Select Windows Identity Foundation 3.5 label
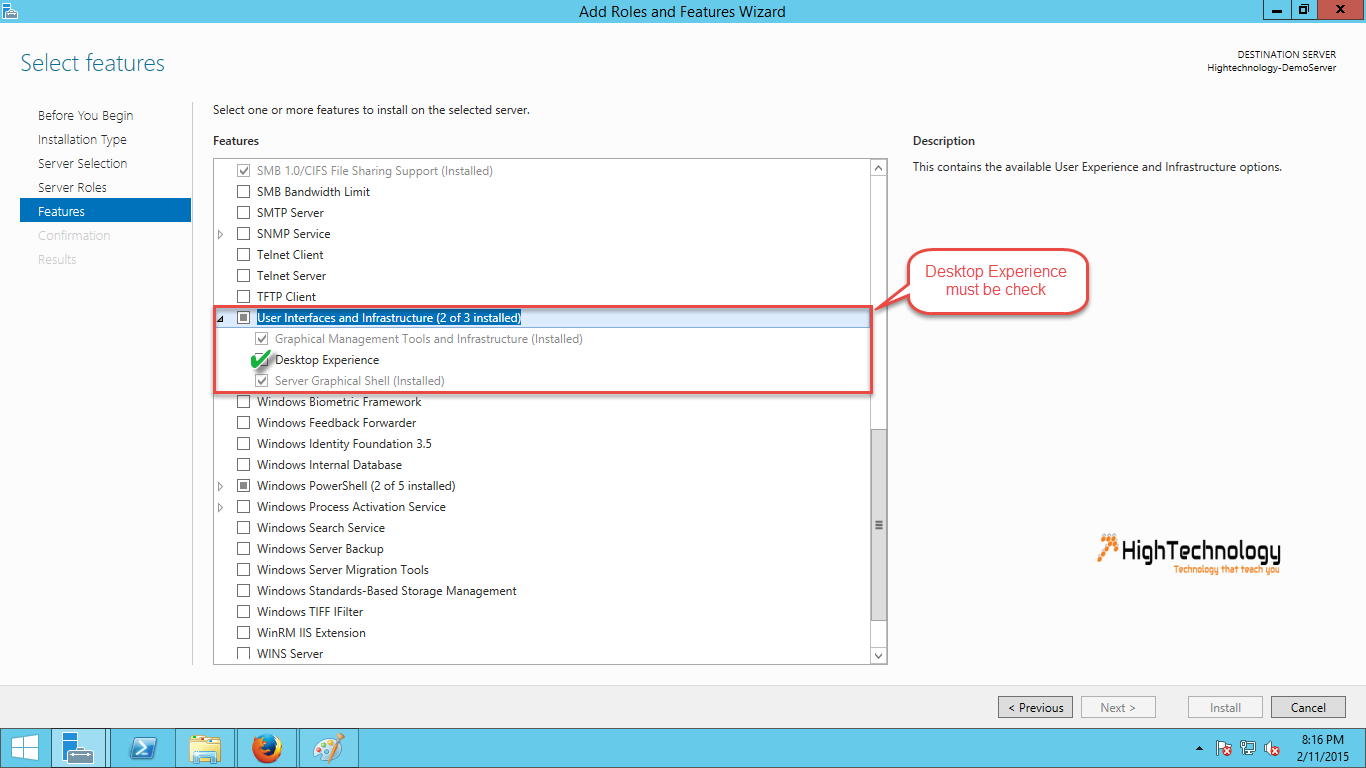Viewport: 1366px width, 768px height. [x=344, y=444]
